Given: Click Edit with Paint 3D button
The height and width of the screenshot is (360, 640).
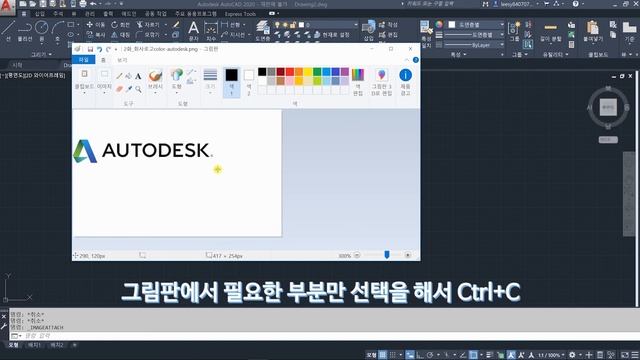Looking at the screenshot, I should click(381, 81).
